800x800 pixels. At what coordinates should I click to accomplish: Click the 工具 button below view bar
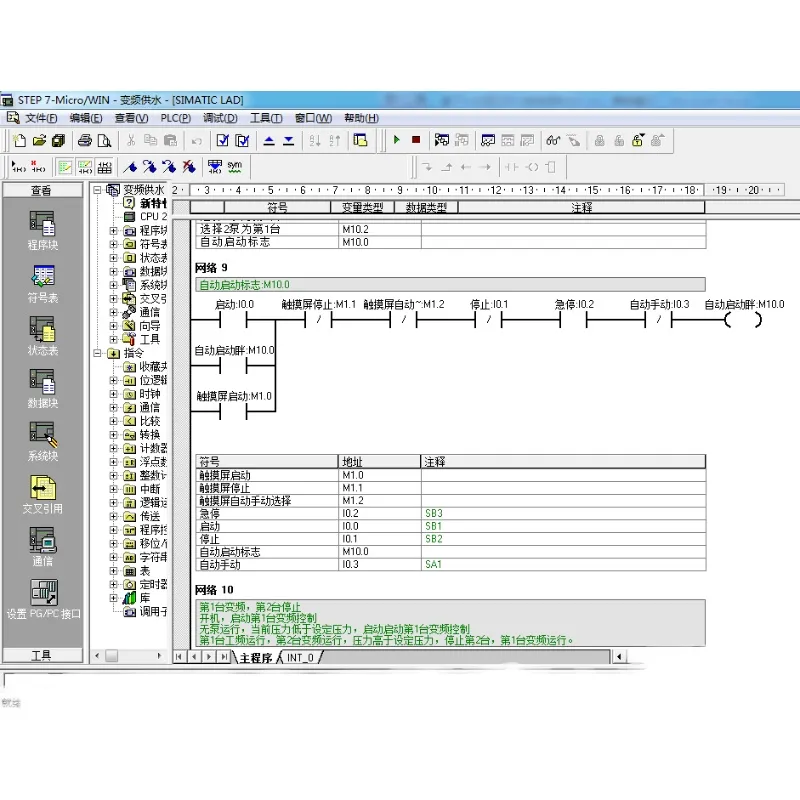[x=42, y=655]
